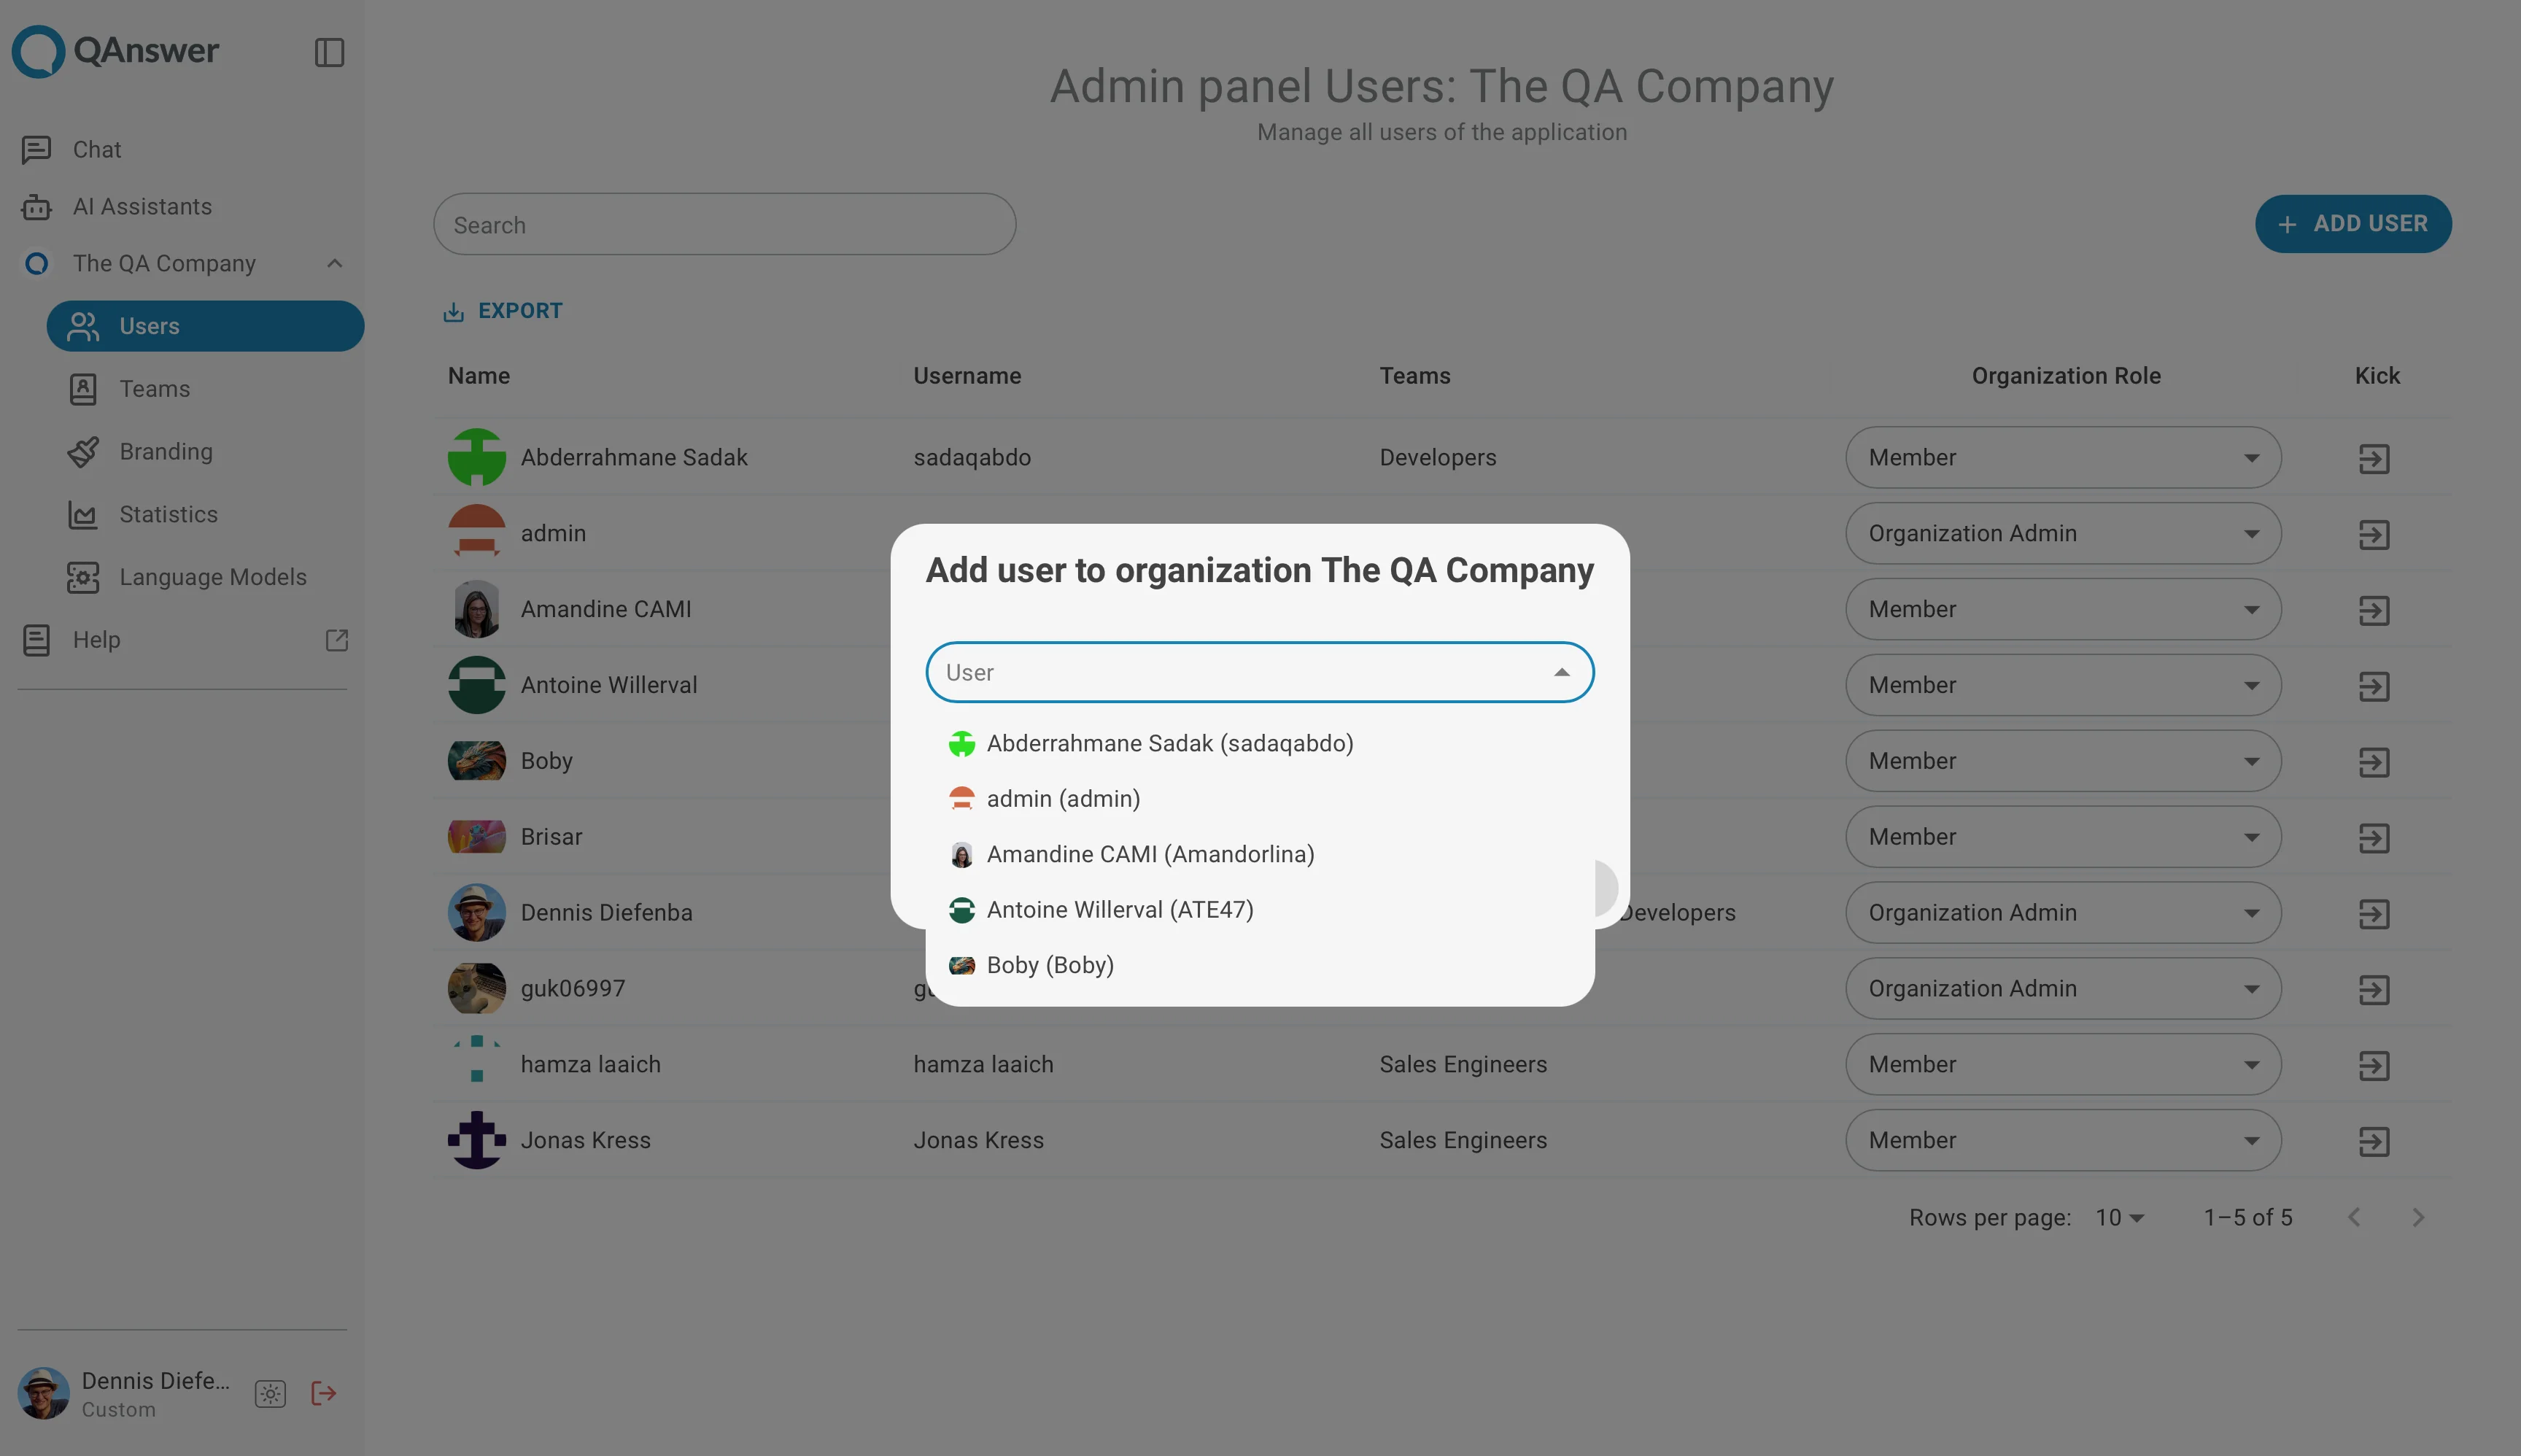Open role dropdown for Amandine CAMI

pyautogui.click(x=2062, y=609)
